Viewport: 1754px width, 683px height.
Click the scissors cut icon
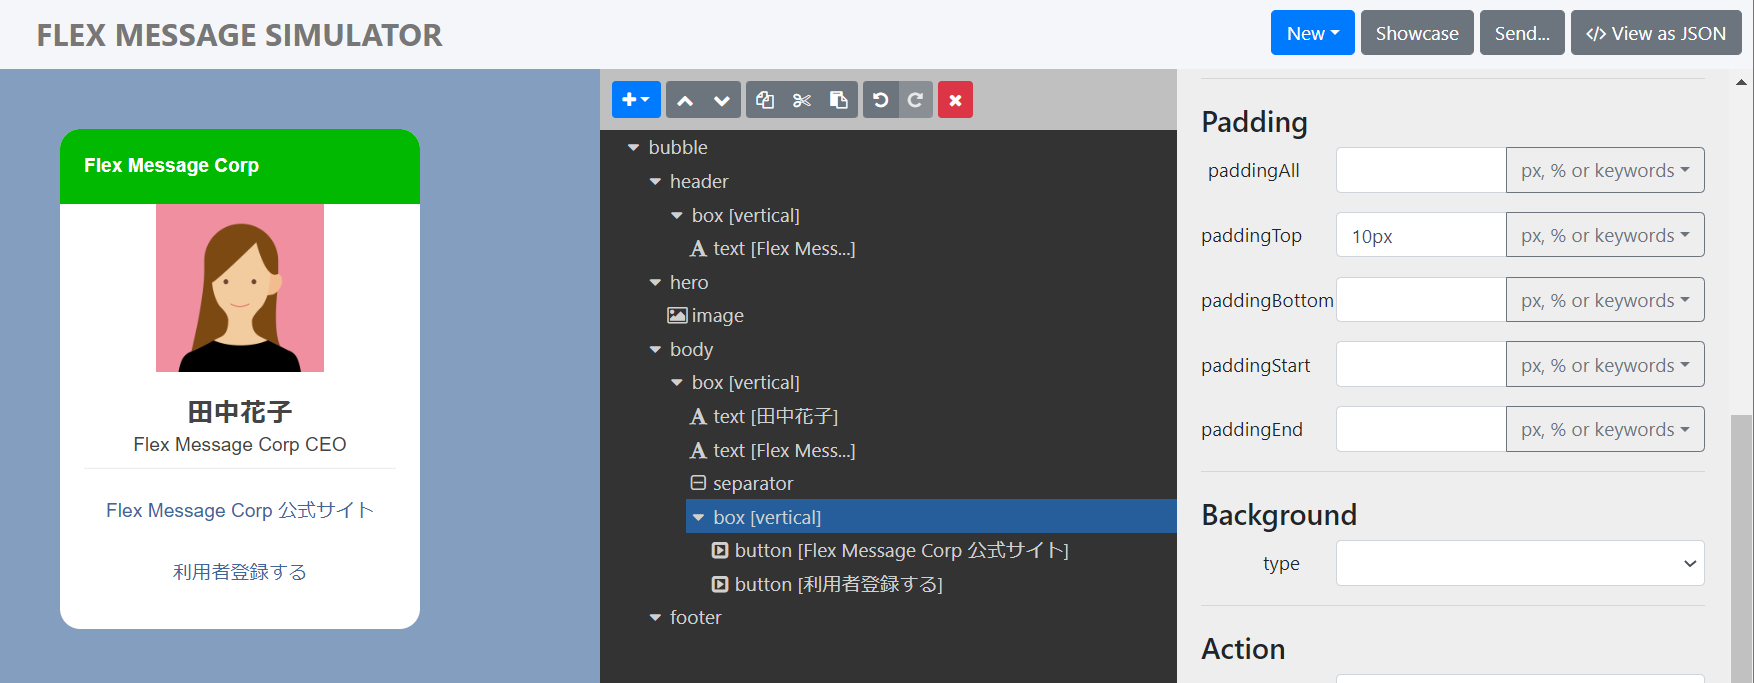(802, 100)
